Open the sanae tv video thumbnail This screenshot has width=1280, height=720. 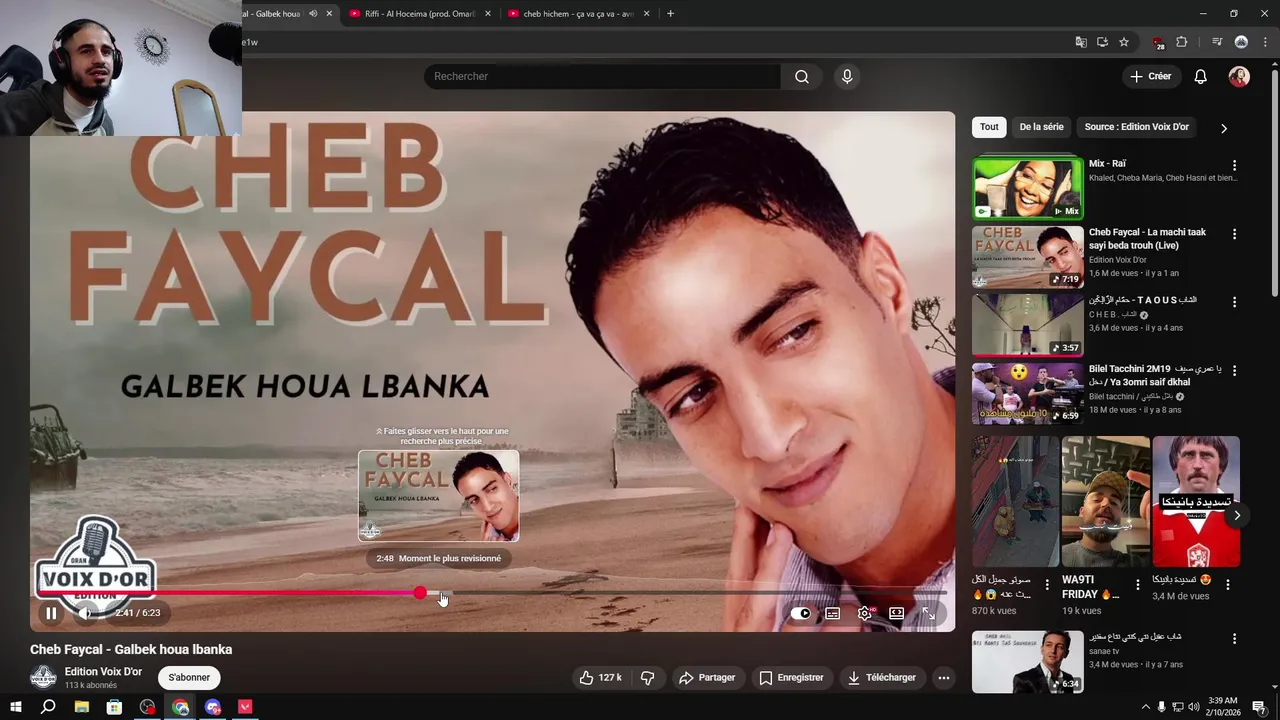point(1027,662)
